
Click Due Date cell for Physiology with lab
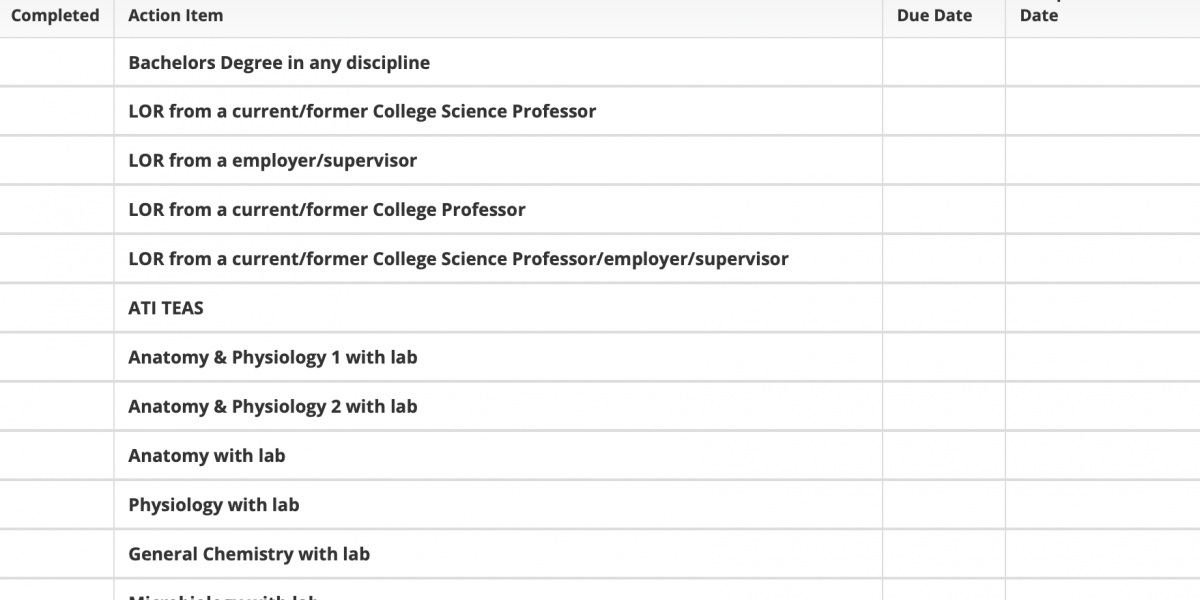coord(944,504)
